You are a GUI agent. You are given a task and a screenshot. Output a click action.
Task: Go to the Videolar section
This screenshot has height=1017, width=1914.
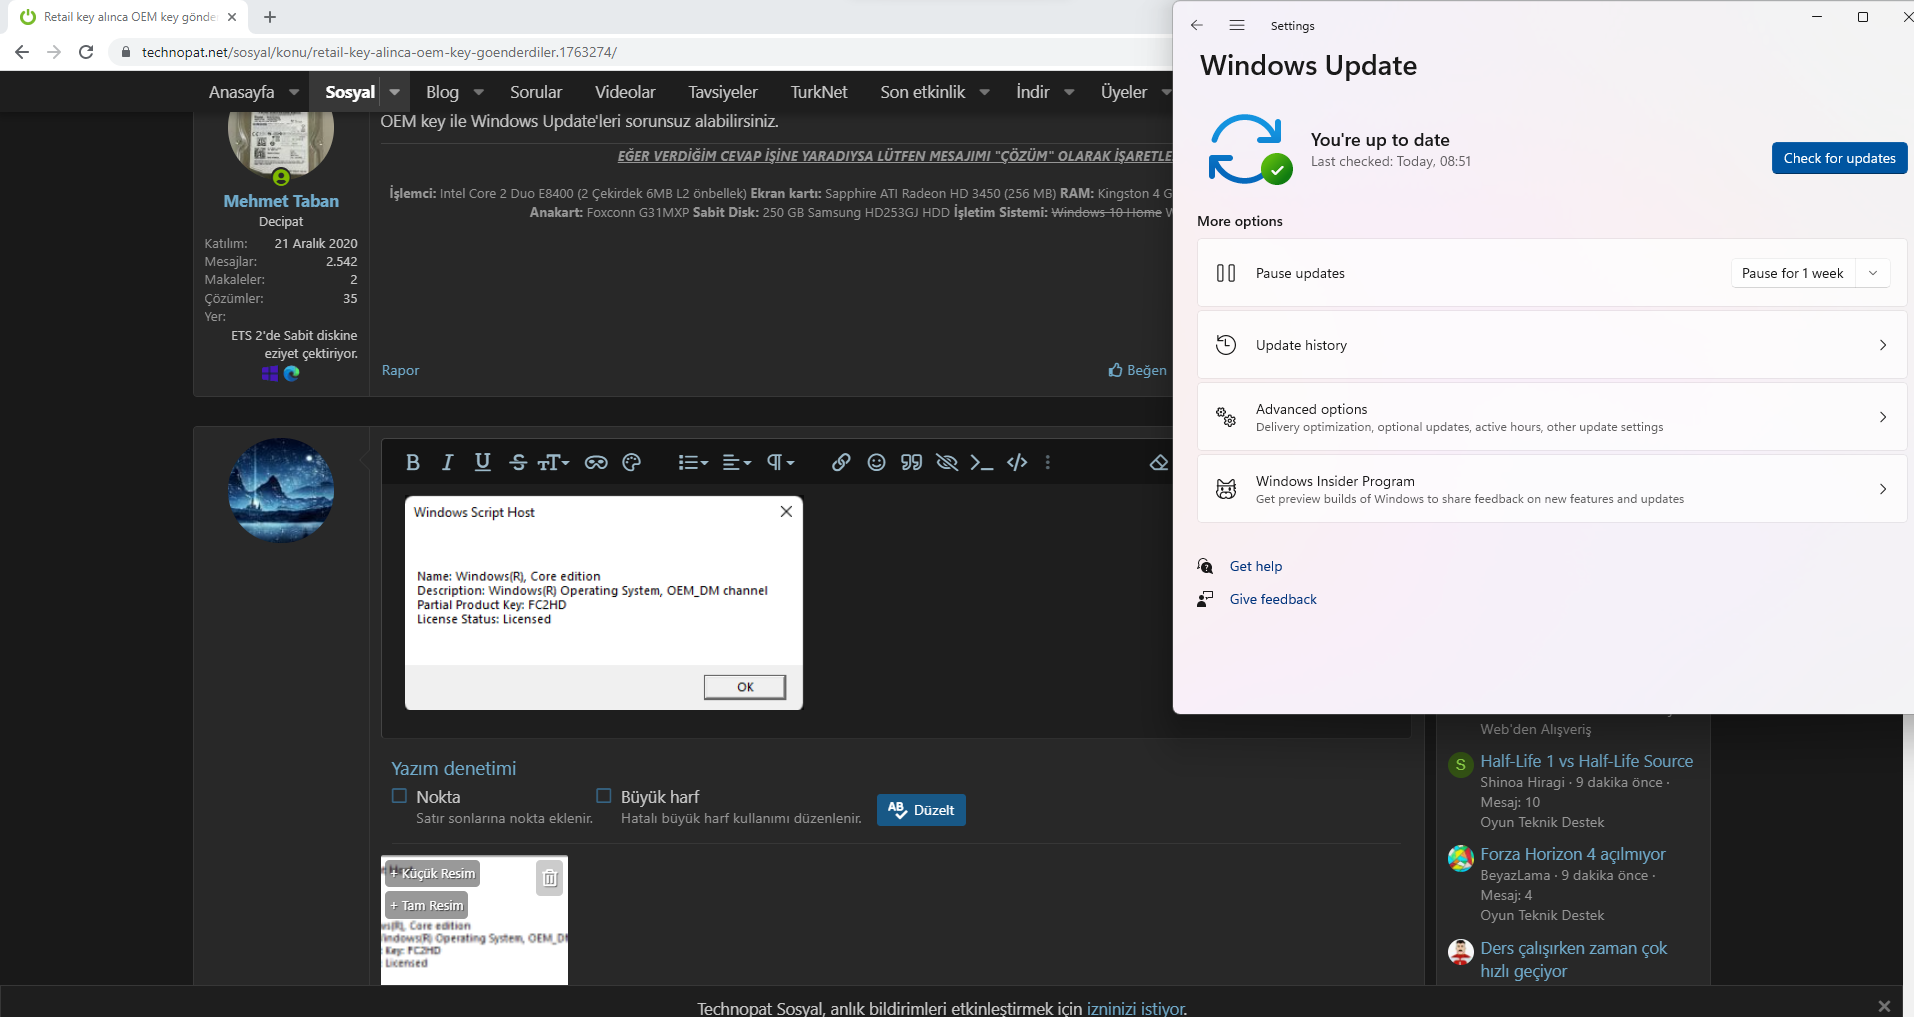625,92
